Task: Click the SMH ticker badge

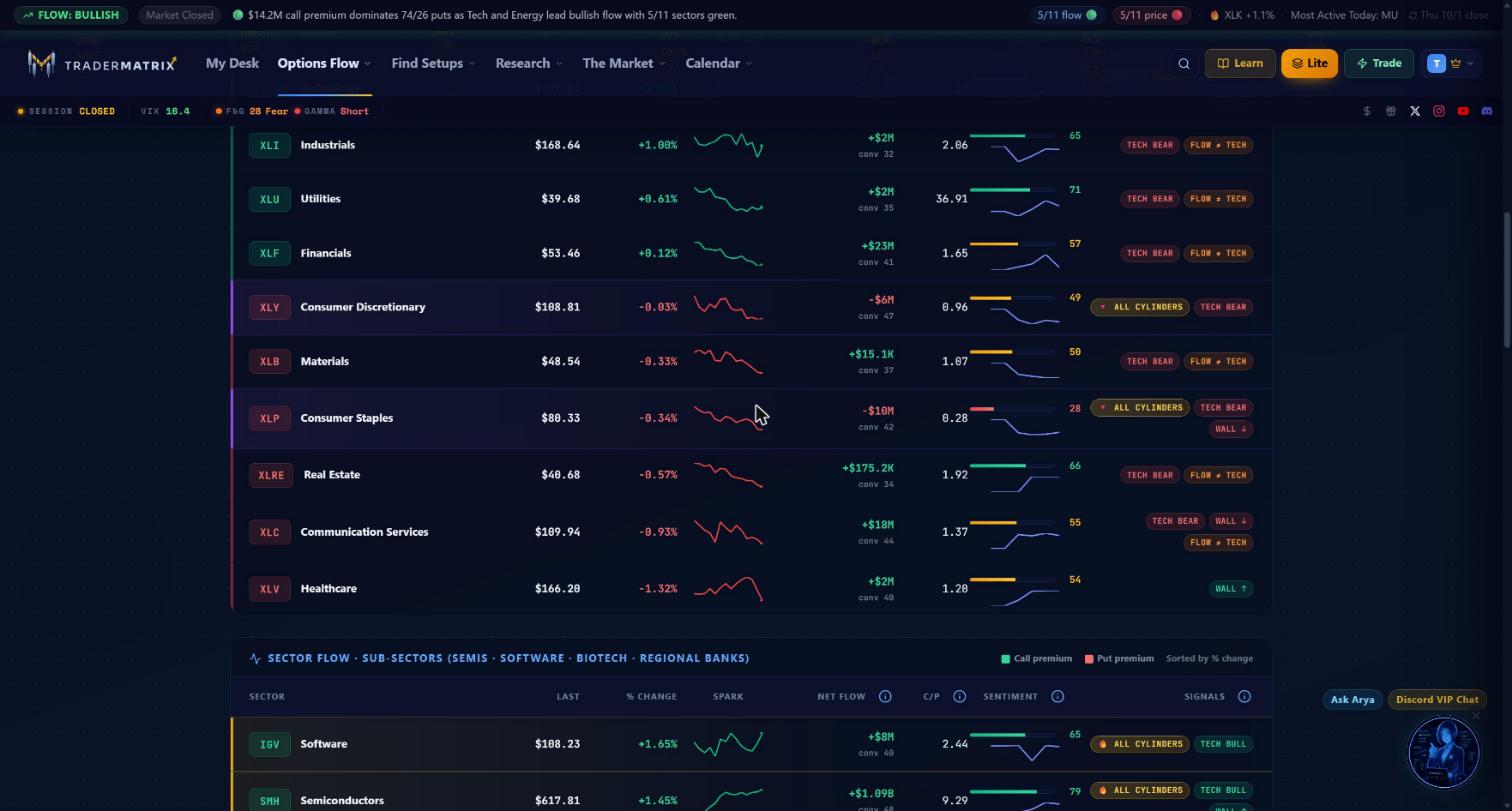Action: (x=269, y=800)
